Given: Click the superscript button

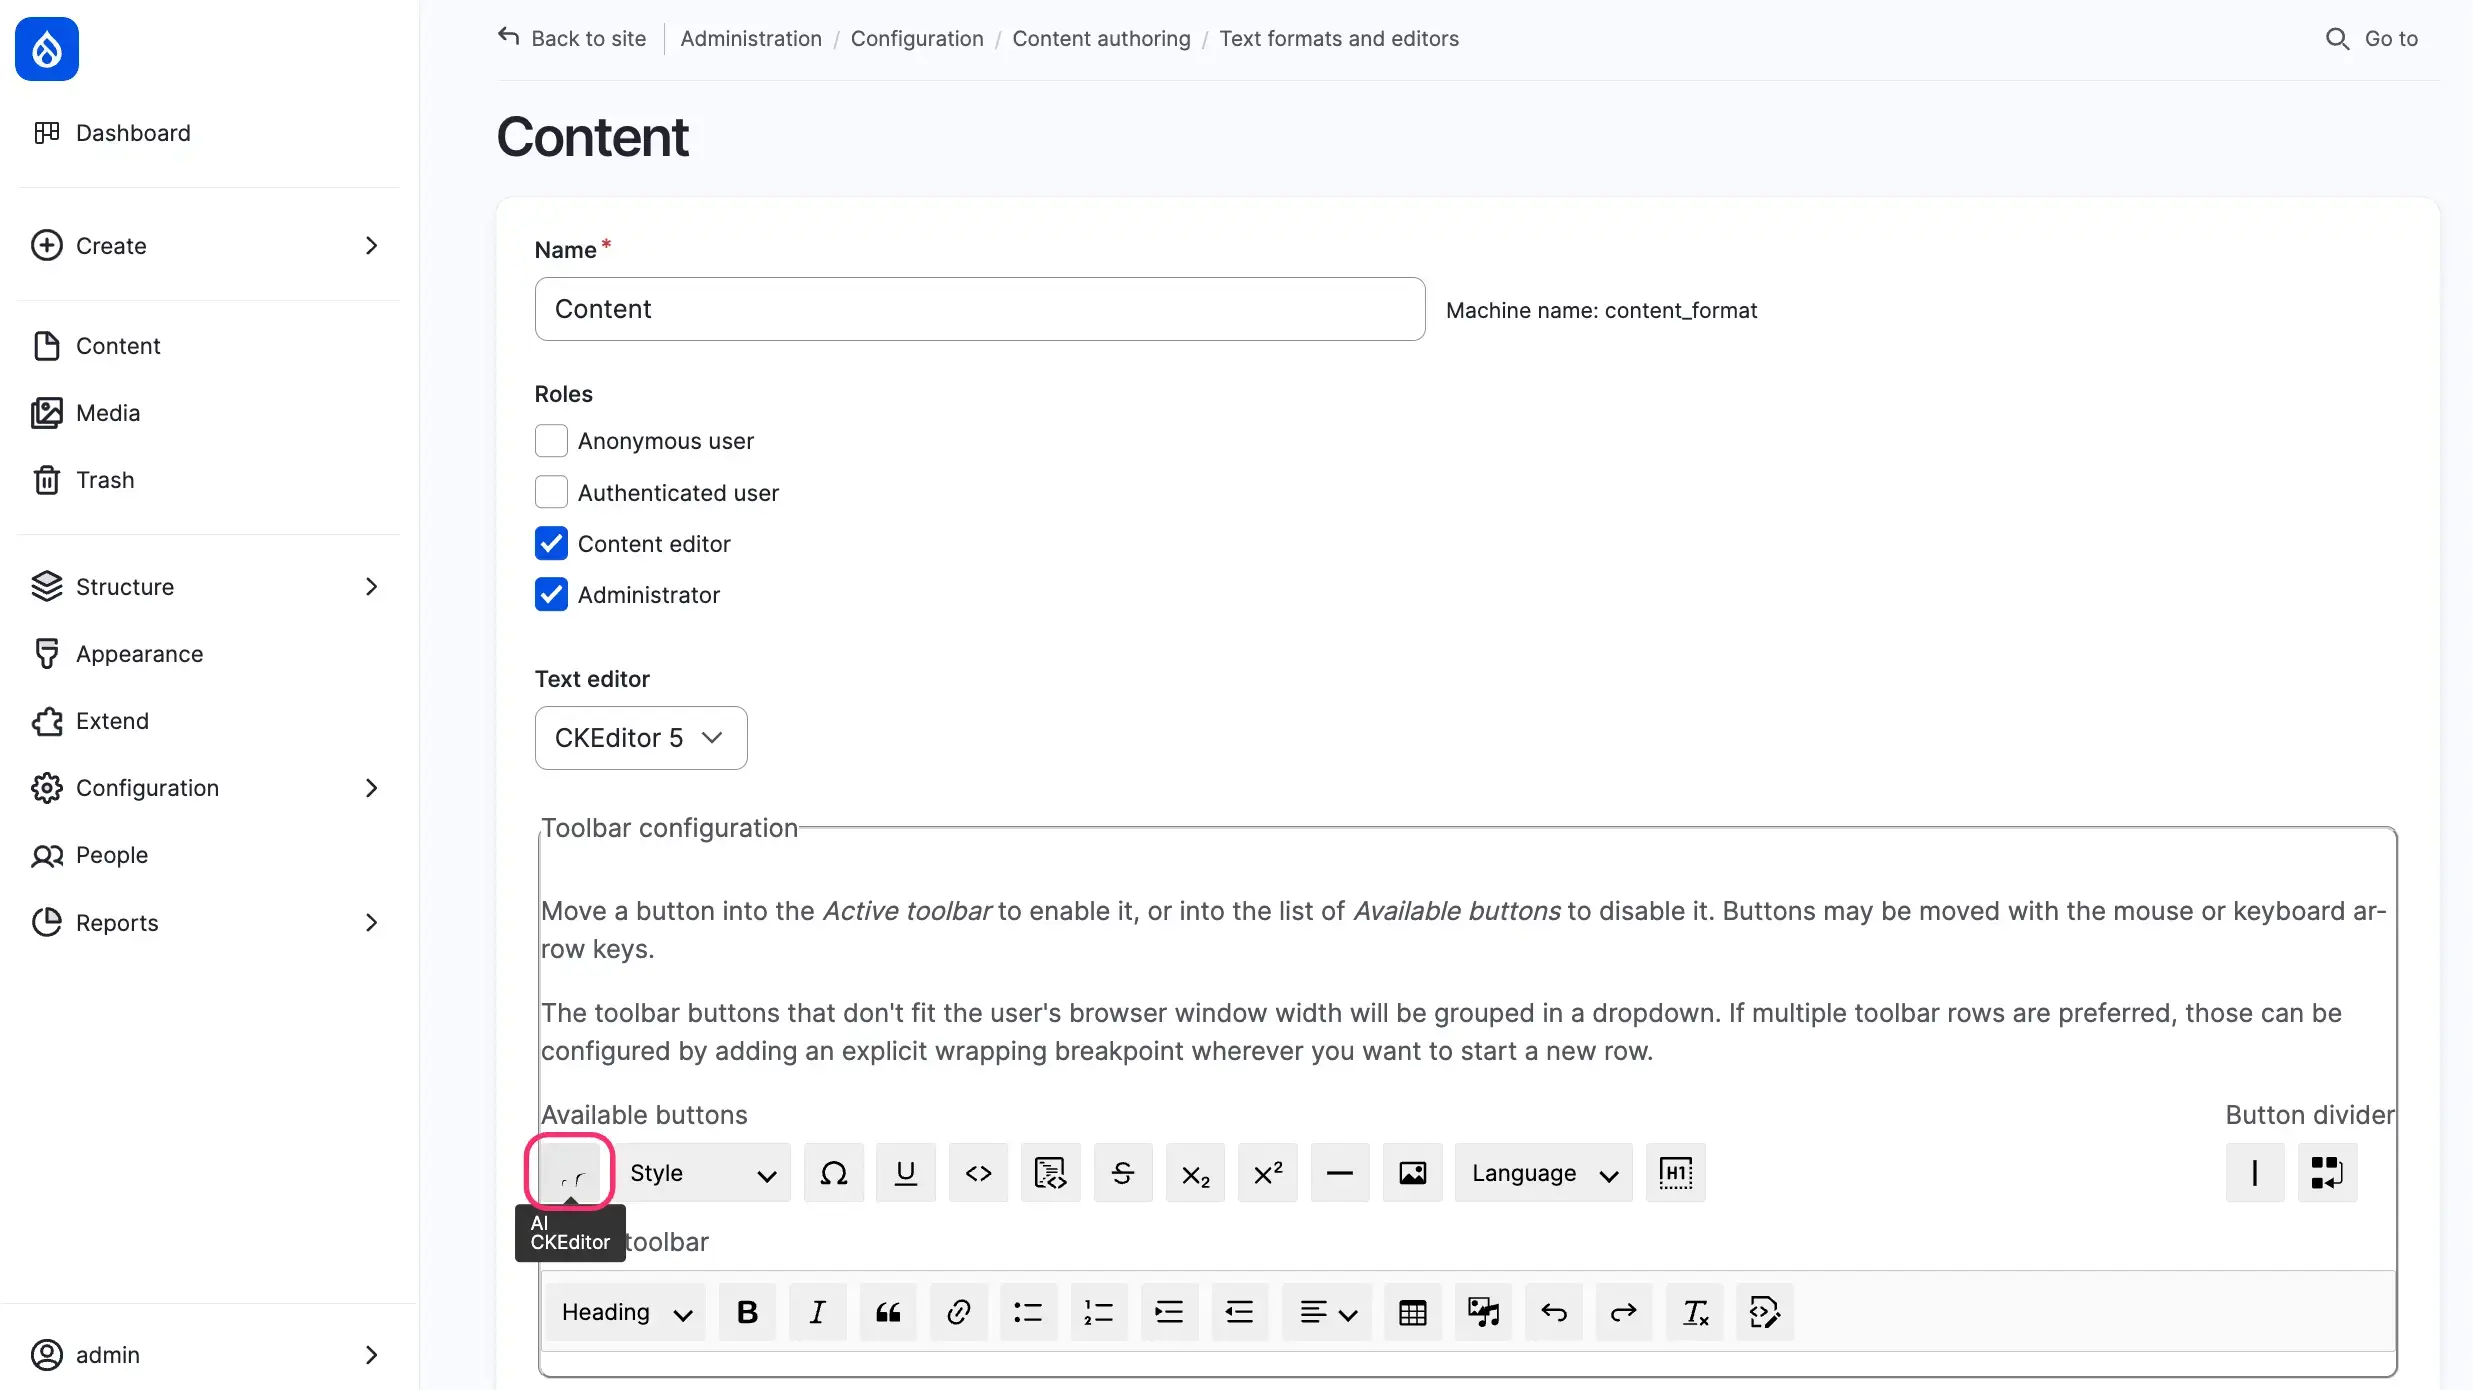Looking at the screenshot, I should [x=1267, y=1172].
